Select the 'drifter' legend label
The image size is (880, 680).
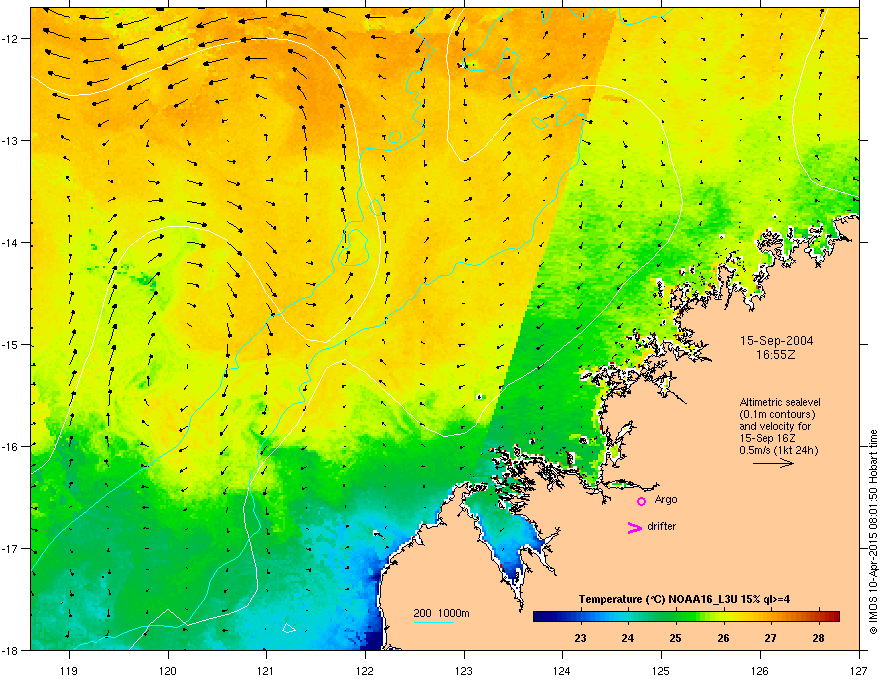tap(662, 526)
